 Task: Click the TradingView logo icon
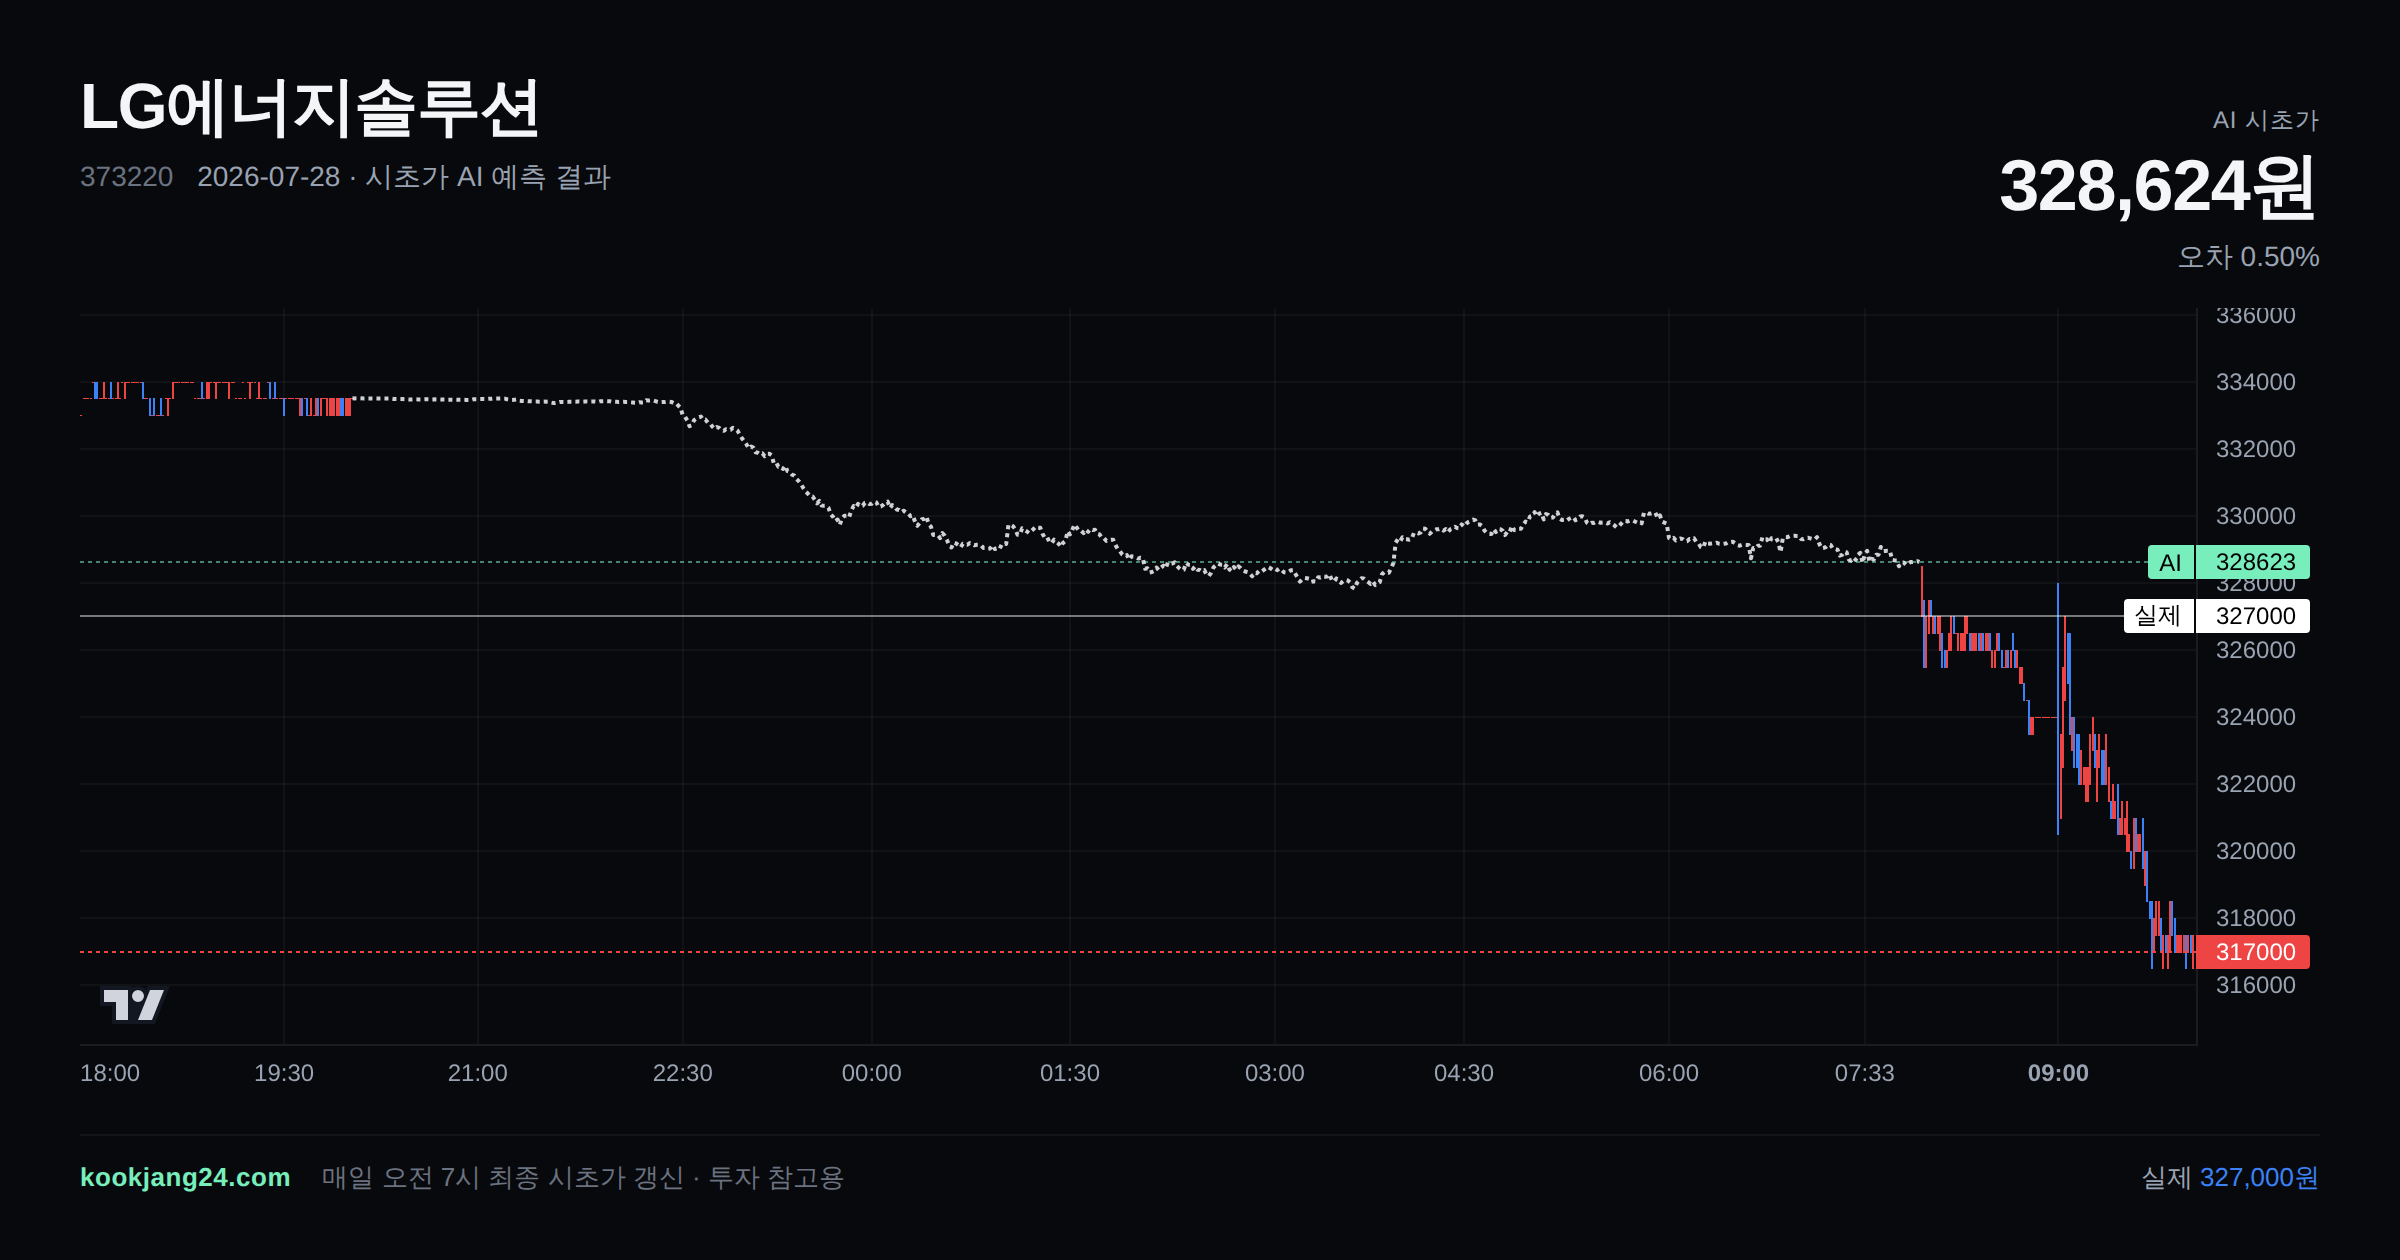(x=134, y=1005)
